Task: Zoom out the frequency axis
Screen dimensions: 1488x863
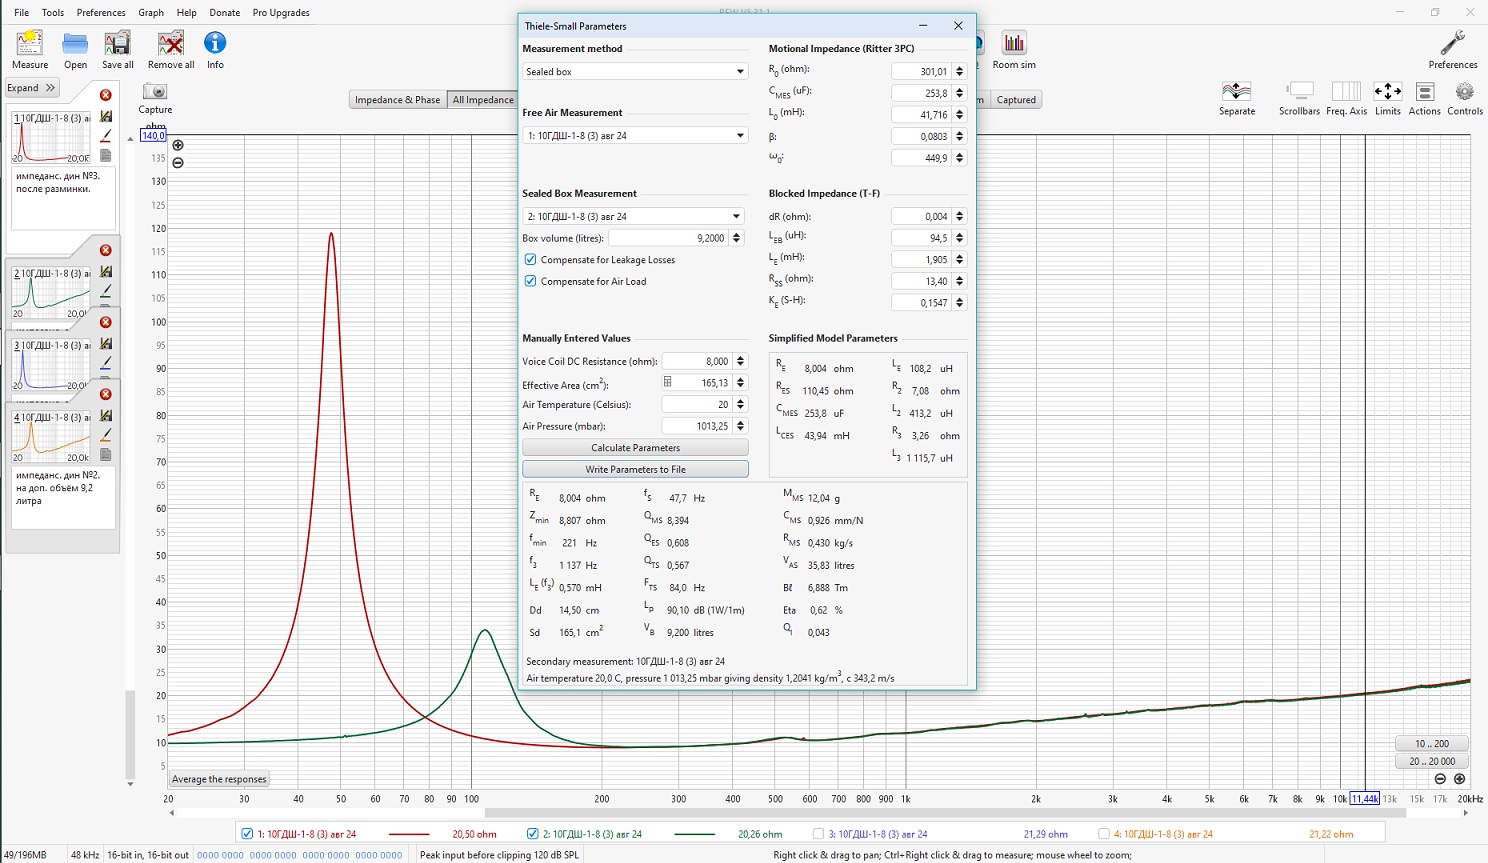Action: 1440,779
